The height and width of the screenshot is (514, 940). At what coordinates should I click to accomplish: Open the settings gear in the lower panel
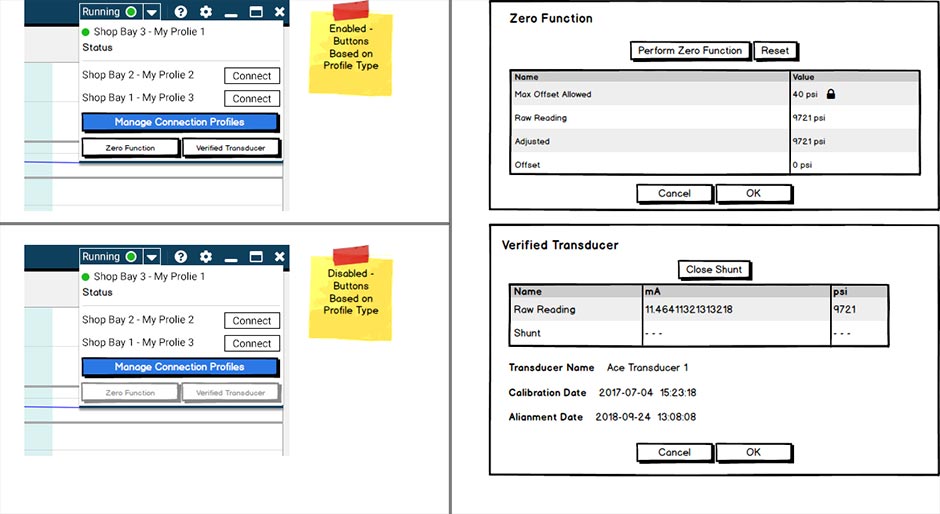coord(206,257)
